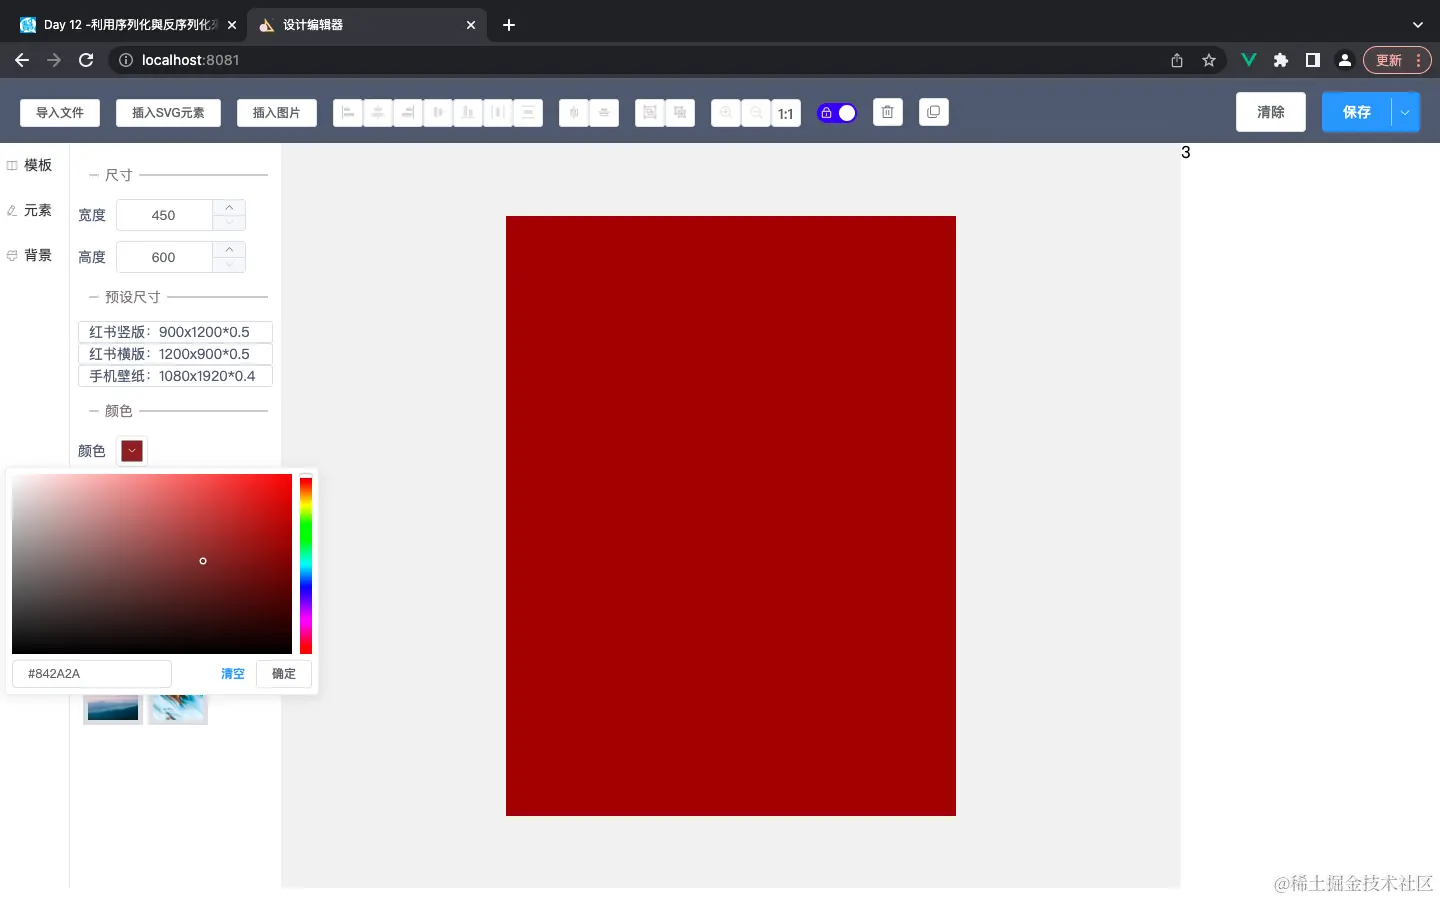Ungroup the selected elements
Image resolution: width=1440 pixels, height=900 pixels.
pyautogui.click(x=680, y=113)
